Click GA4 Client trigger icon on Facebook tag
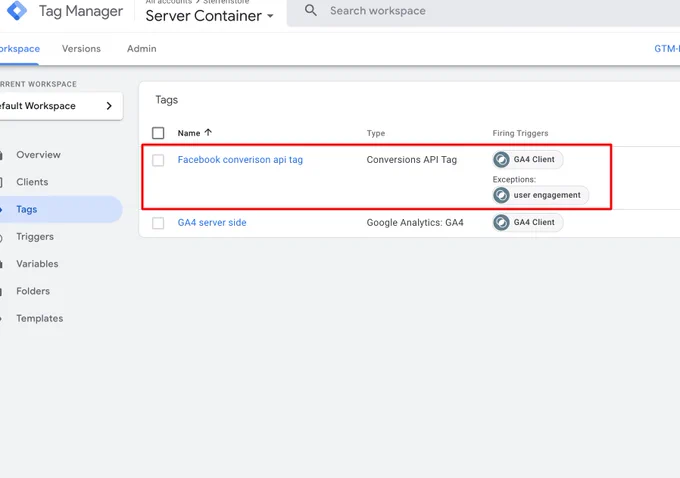 click(501, 160)
